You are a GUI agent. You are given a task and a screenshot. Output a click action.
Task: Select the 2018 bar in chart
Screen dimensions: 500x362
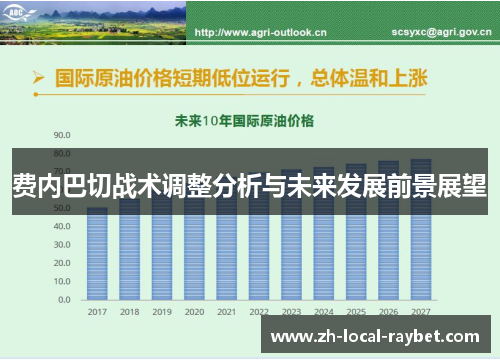click(x=129, y=249)
